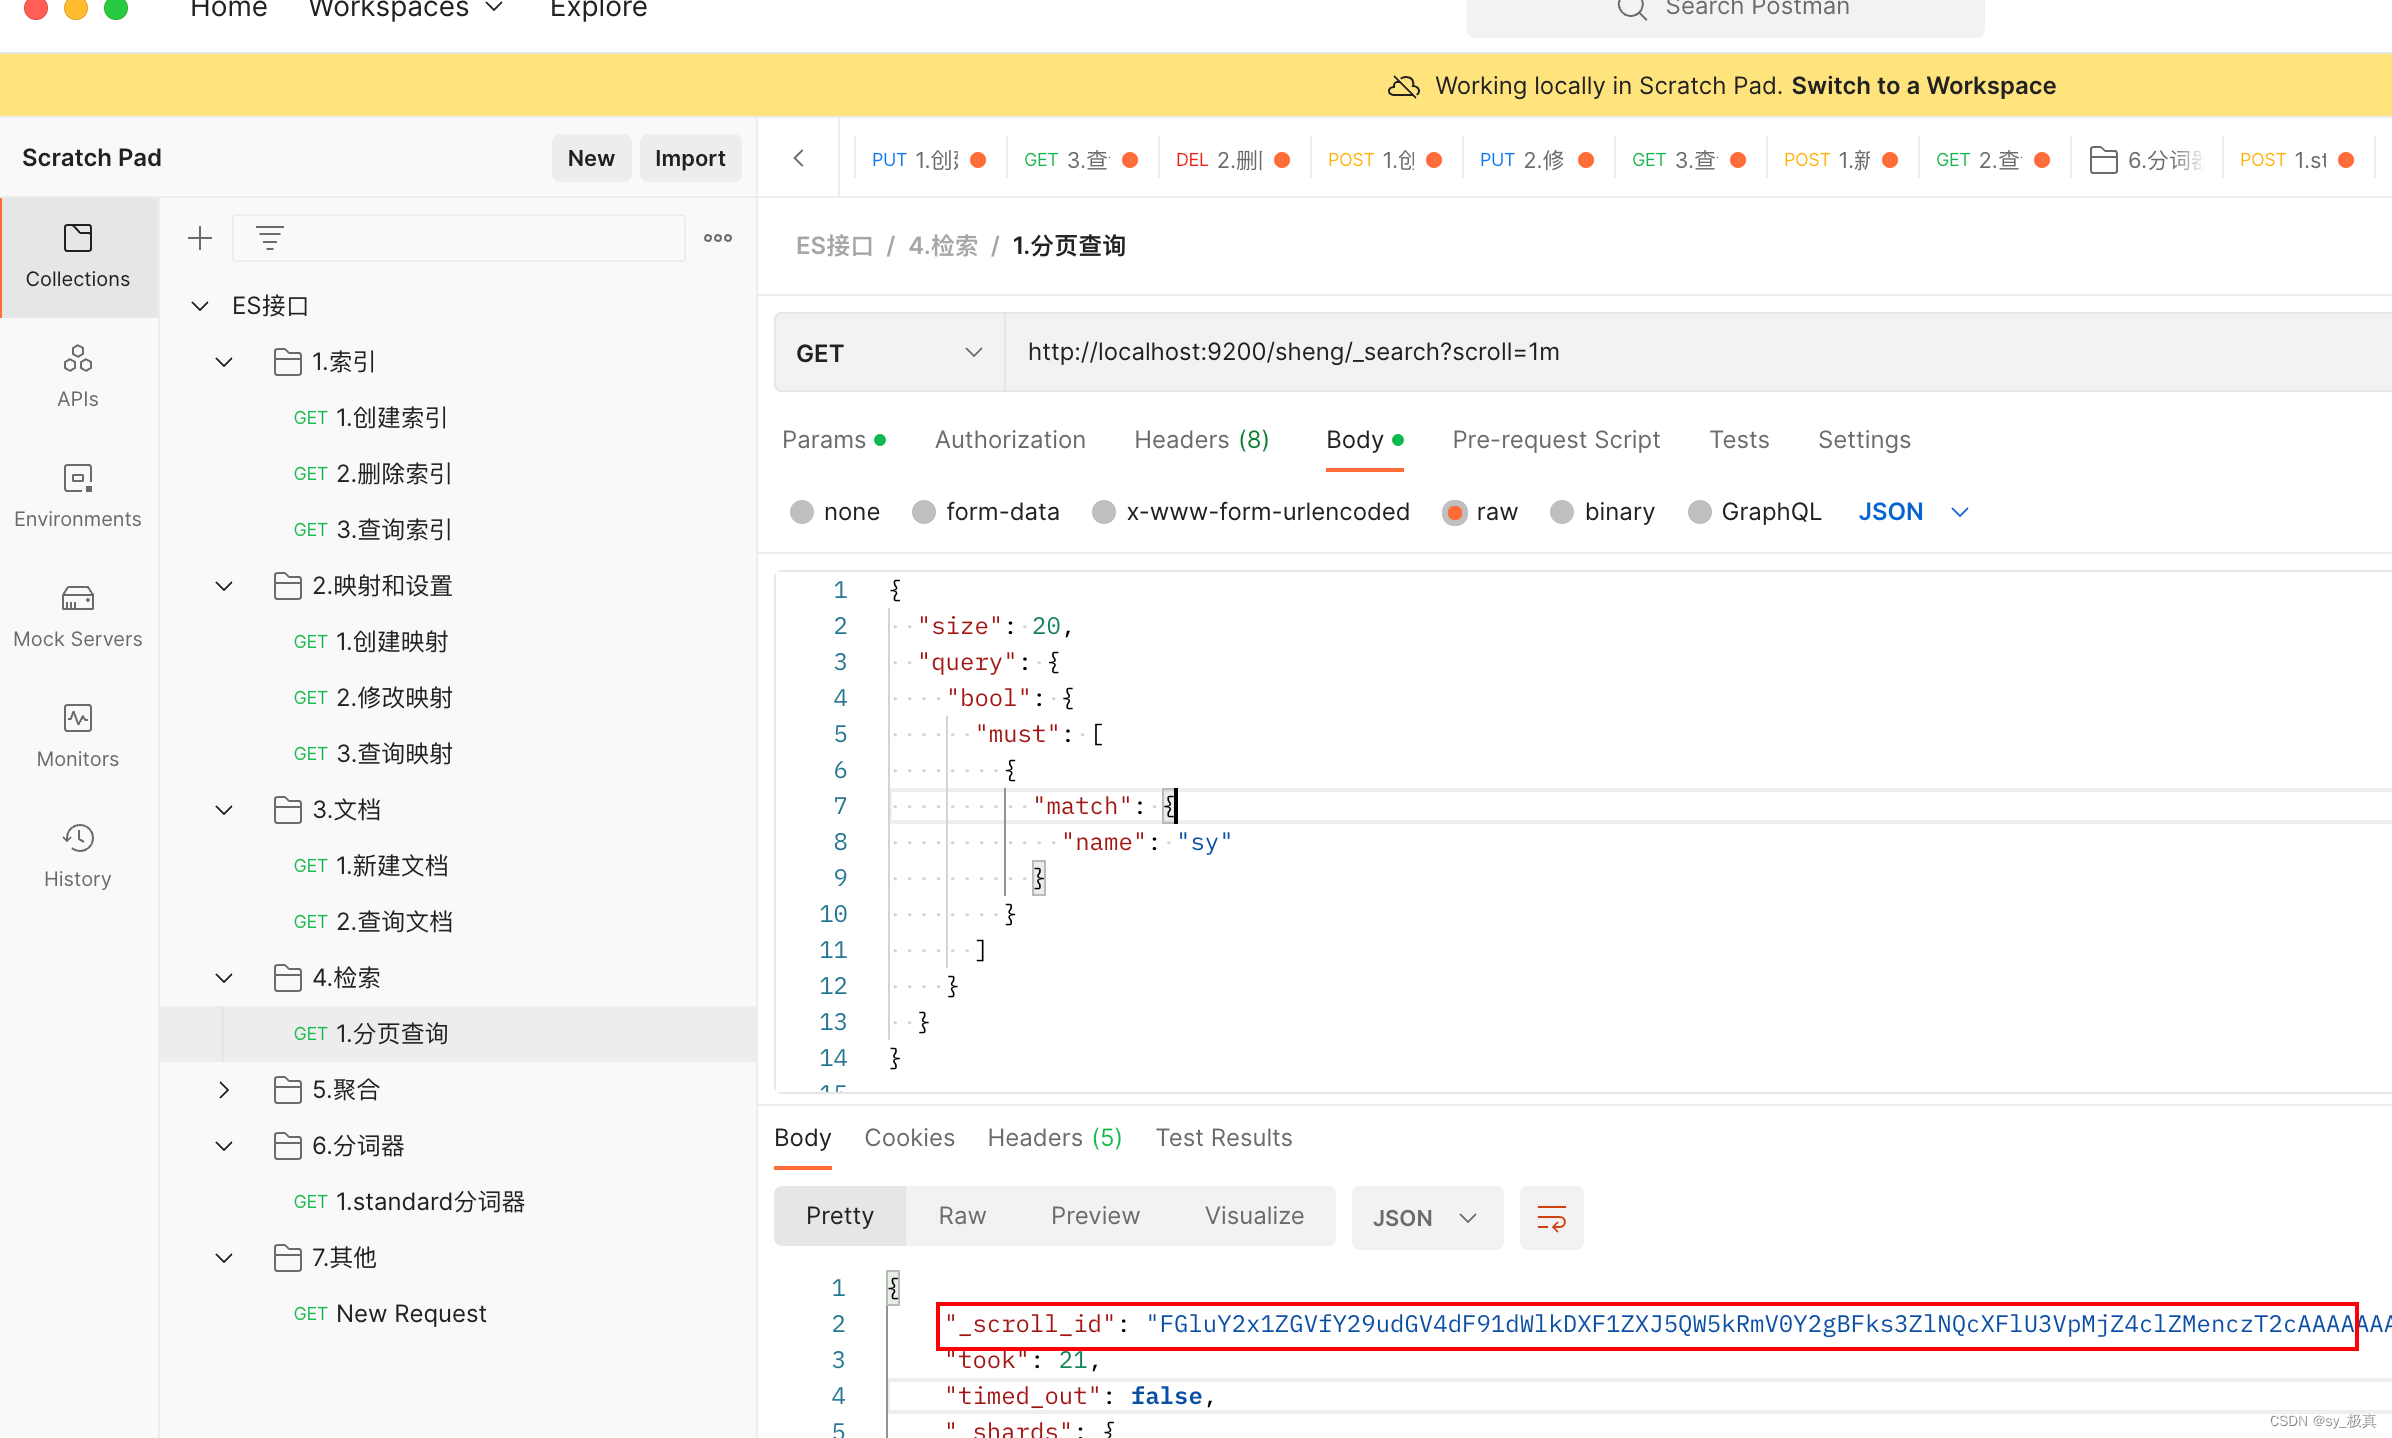The height and width of the screenshot is (1438, 2392).
Task: Click the 2.映射和设置 folder icon
Action: (x=288, y=586)
